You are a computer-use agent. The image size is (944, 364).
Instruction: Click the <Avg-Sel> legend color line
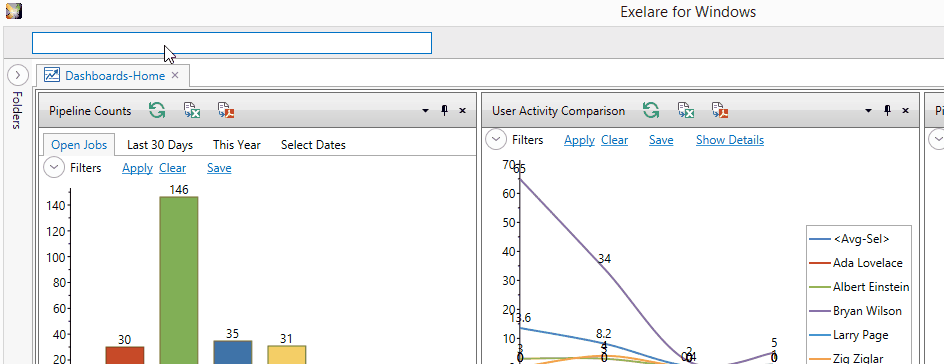819,239
